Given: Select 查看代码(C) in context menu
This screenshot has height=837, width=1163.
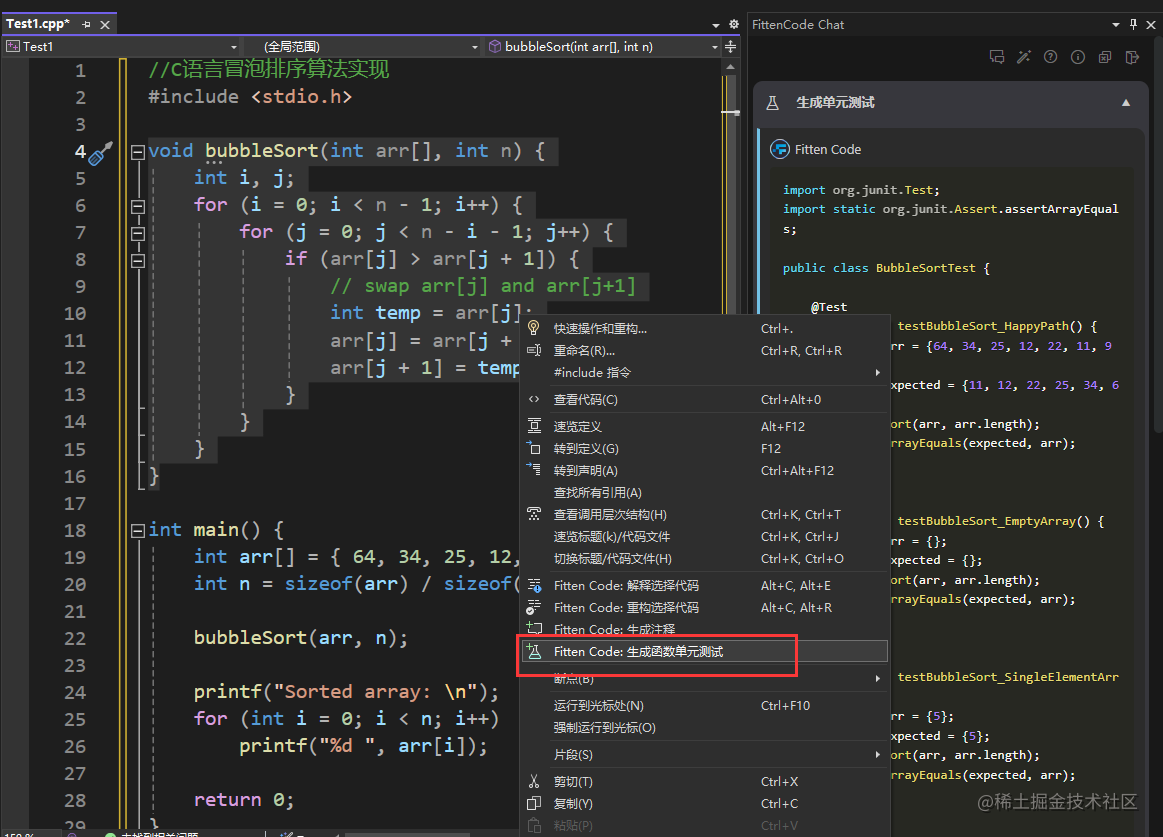Looking at the screenshot, I should click(705, 399).
